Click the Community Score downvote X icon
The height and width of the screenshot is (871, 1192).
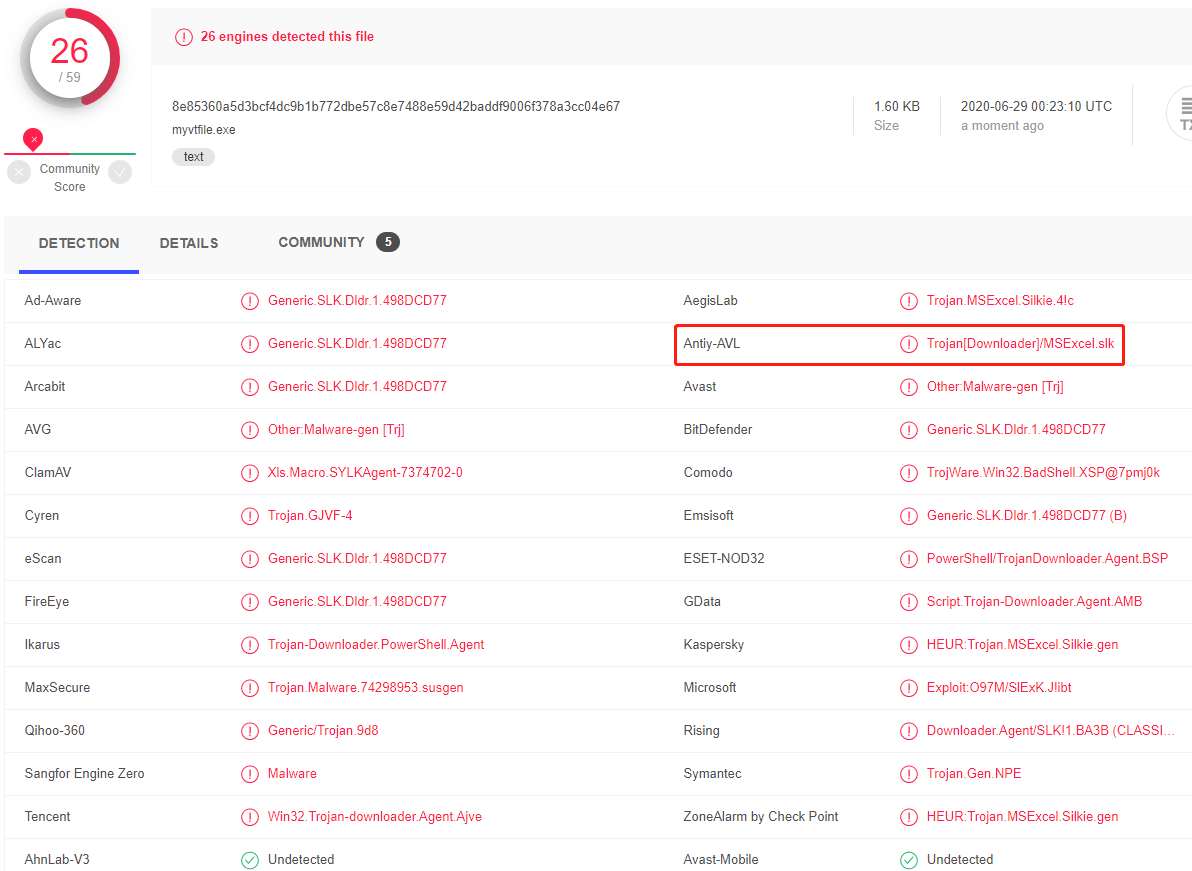point(19,173)
